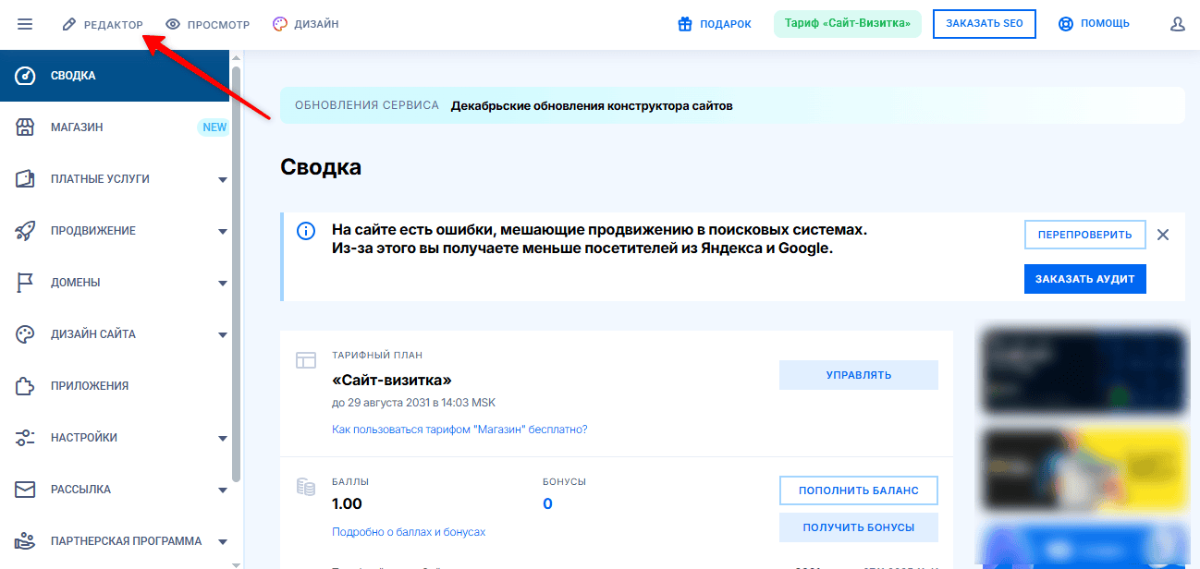Click the Платные услуги icon
Viewport: 1200px width, 569px height.
coord(26,179)
